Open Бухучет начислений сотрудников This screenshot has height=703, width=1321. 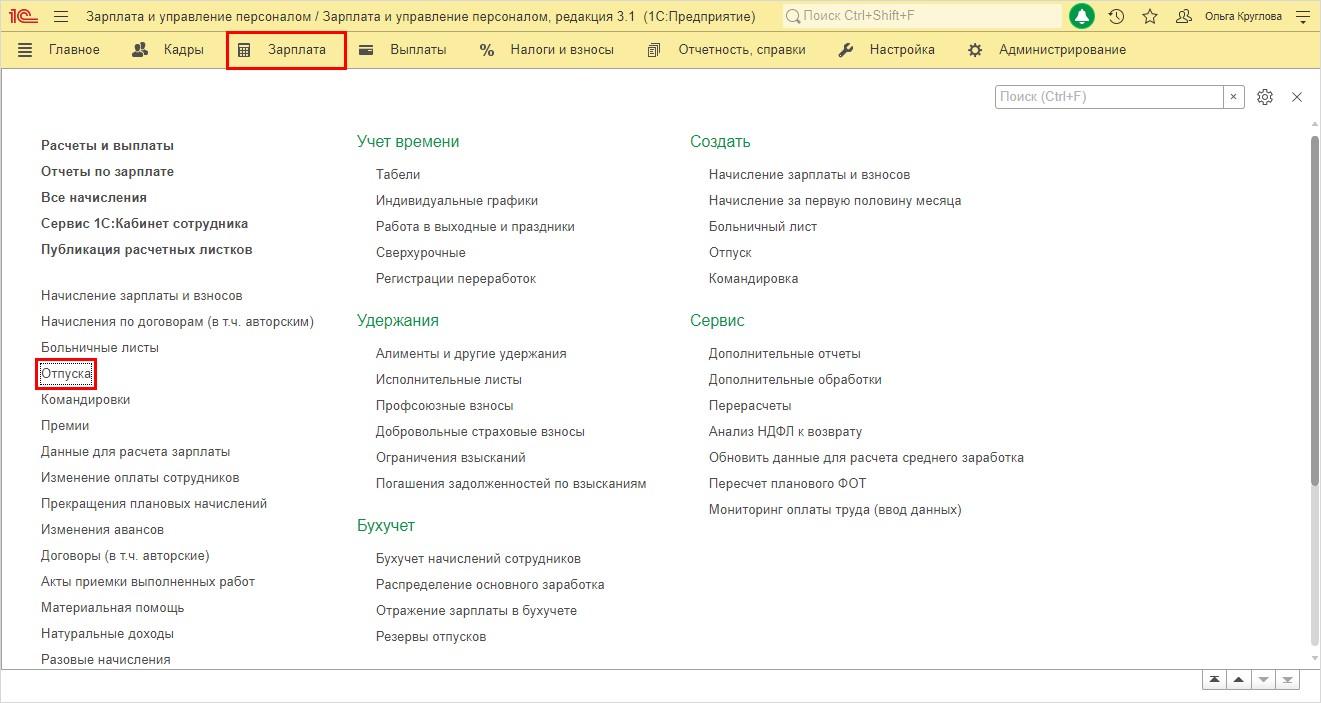click(478, 558)
